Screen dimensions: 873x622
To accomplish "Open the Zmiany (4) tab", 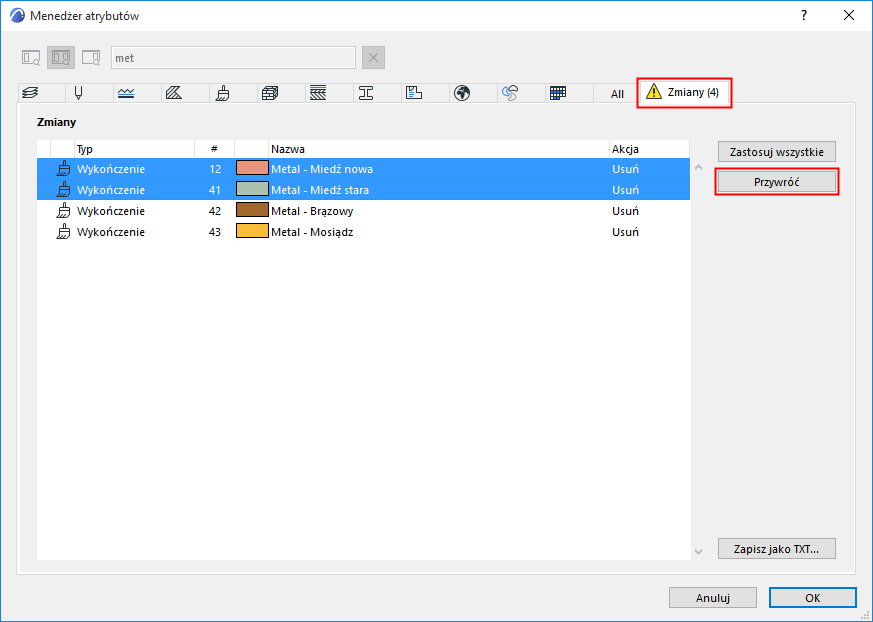I will [x=684, y=92].
